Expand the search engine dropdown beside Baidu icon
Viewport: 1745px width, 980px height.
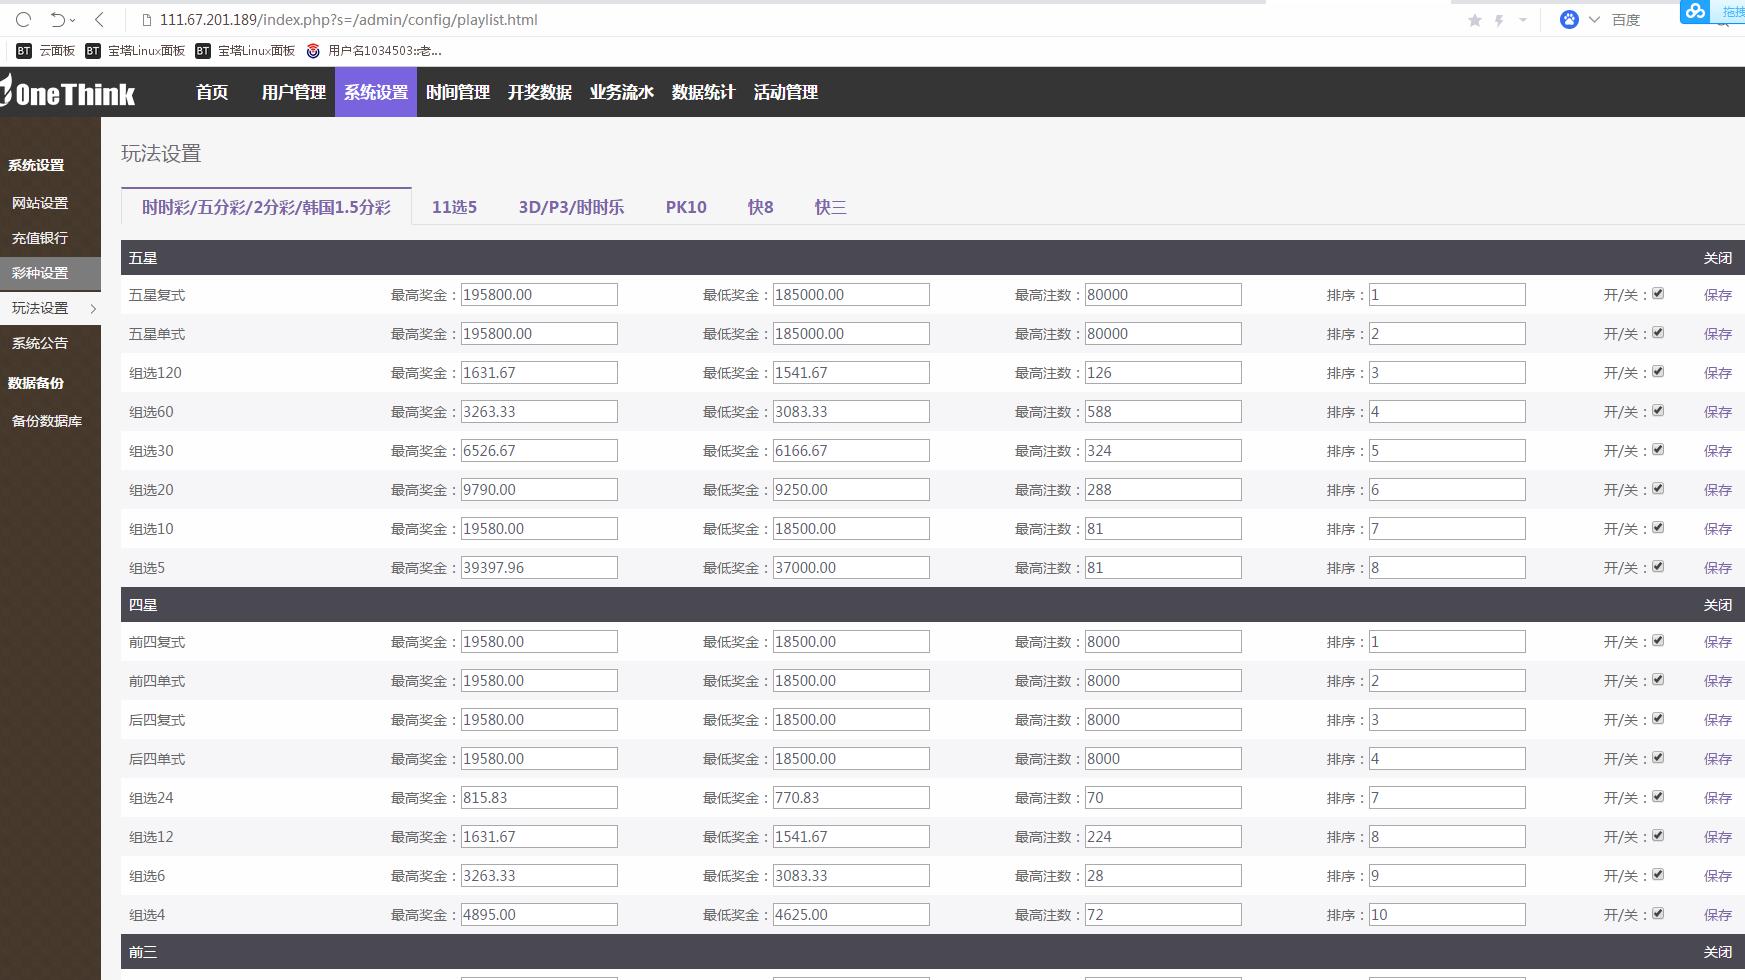[1594, 20]
